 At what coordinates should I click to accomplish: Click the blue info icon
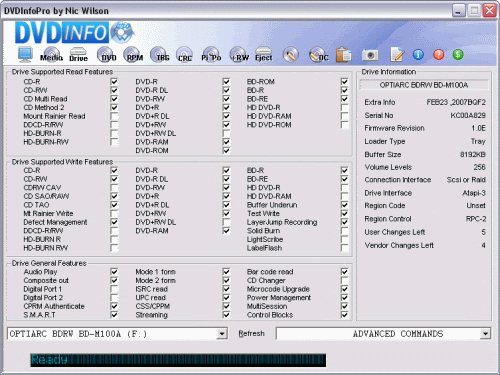point(418,54)
